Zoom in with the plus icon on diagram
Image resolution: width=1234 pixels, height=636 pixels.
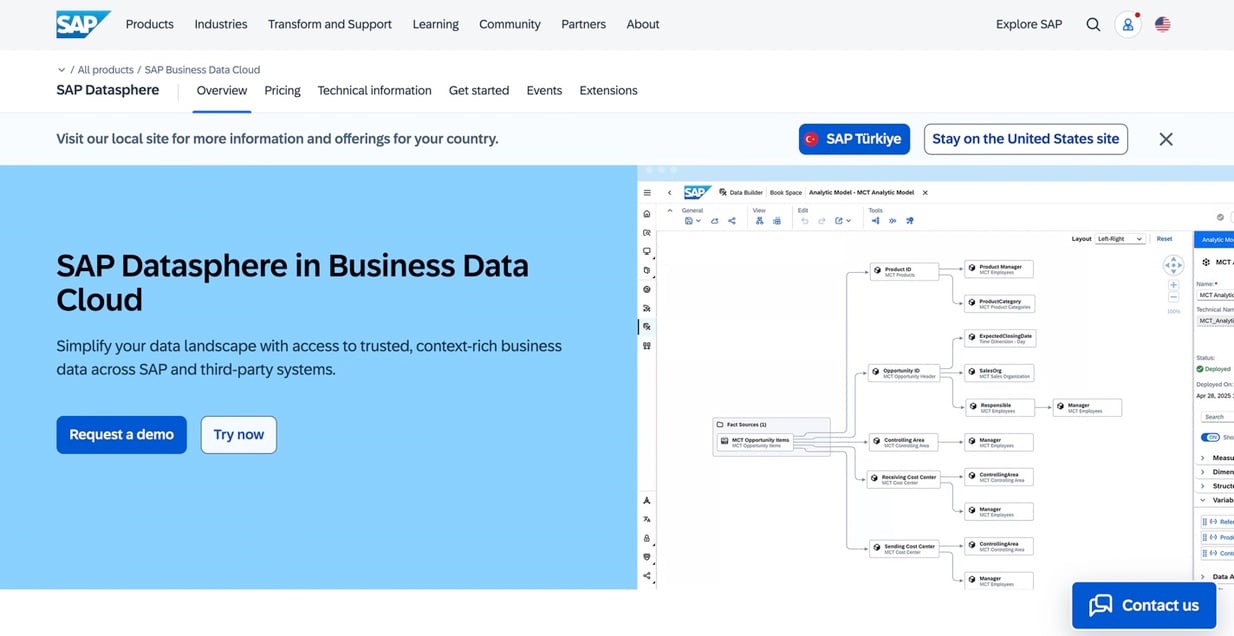(x=1174, y=286)
